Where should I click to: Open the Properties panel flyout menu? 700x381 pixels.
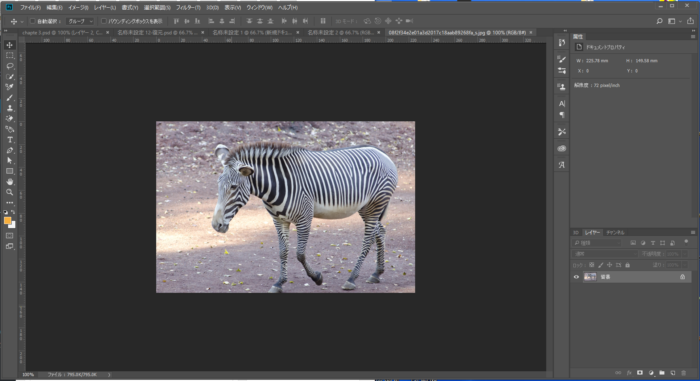(693, 37)
